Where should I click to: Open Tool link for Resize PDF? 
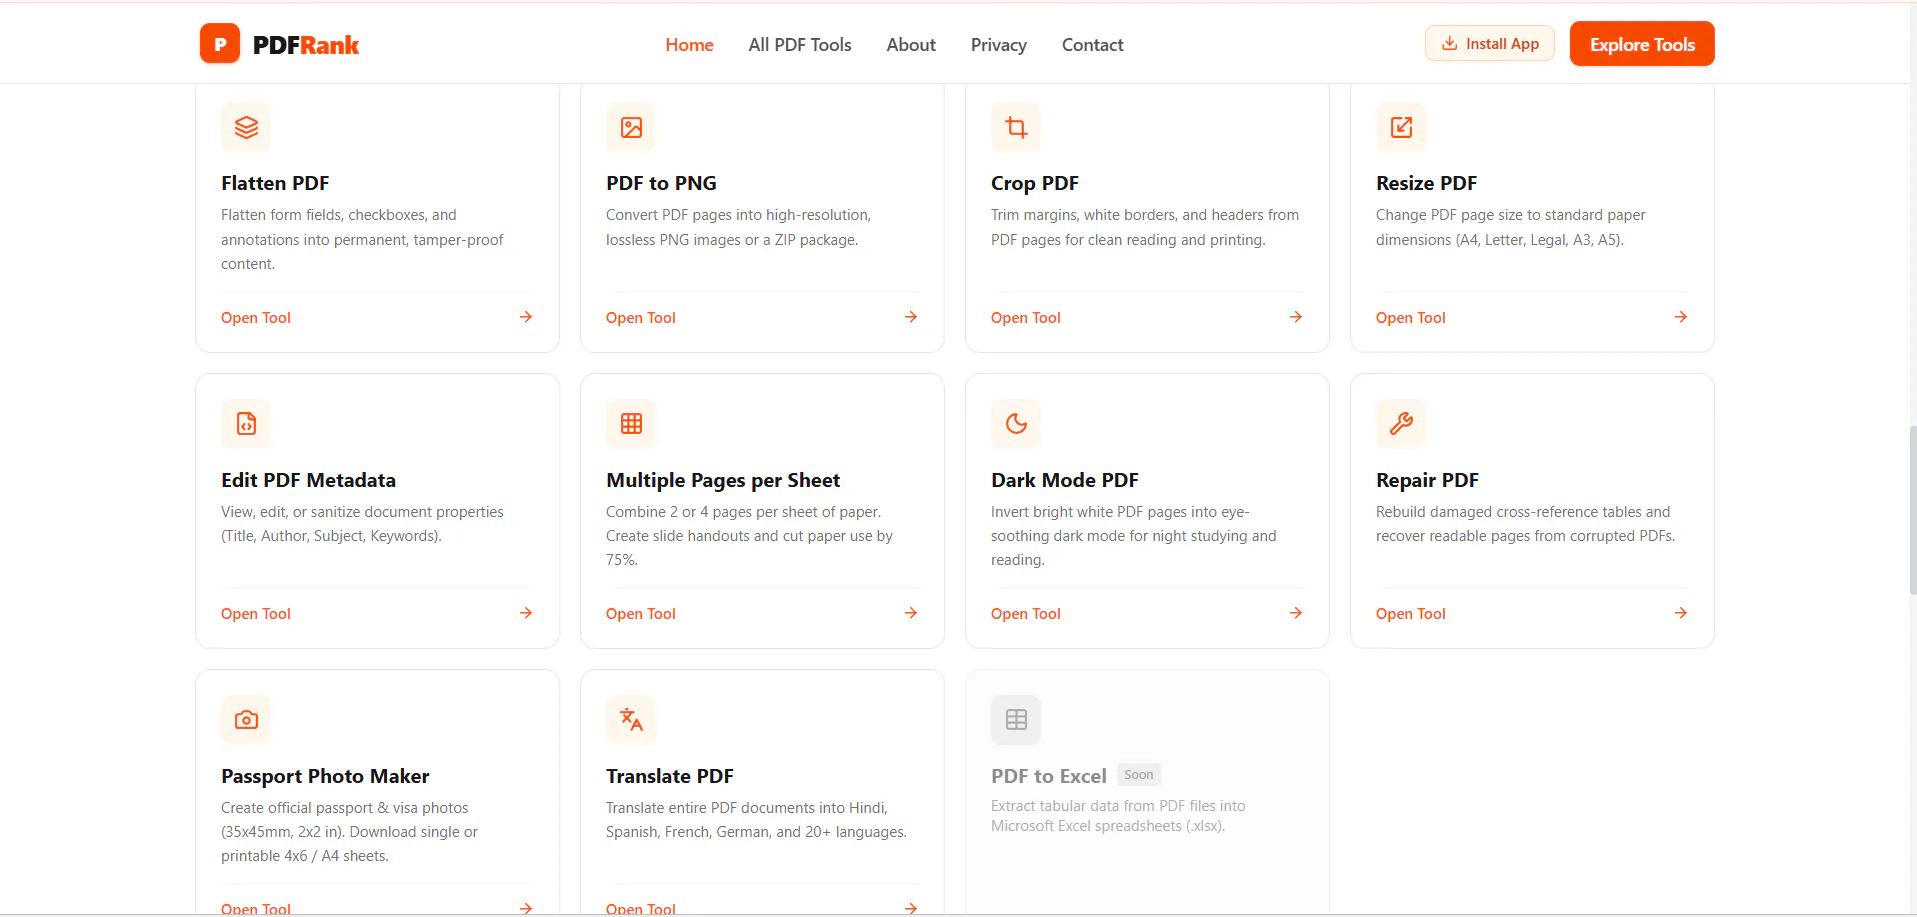click(x=1411, y=318)
